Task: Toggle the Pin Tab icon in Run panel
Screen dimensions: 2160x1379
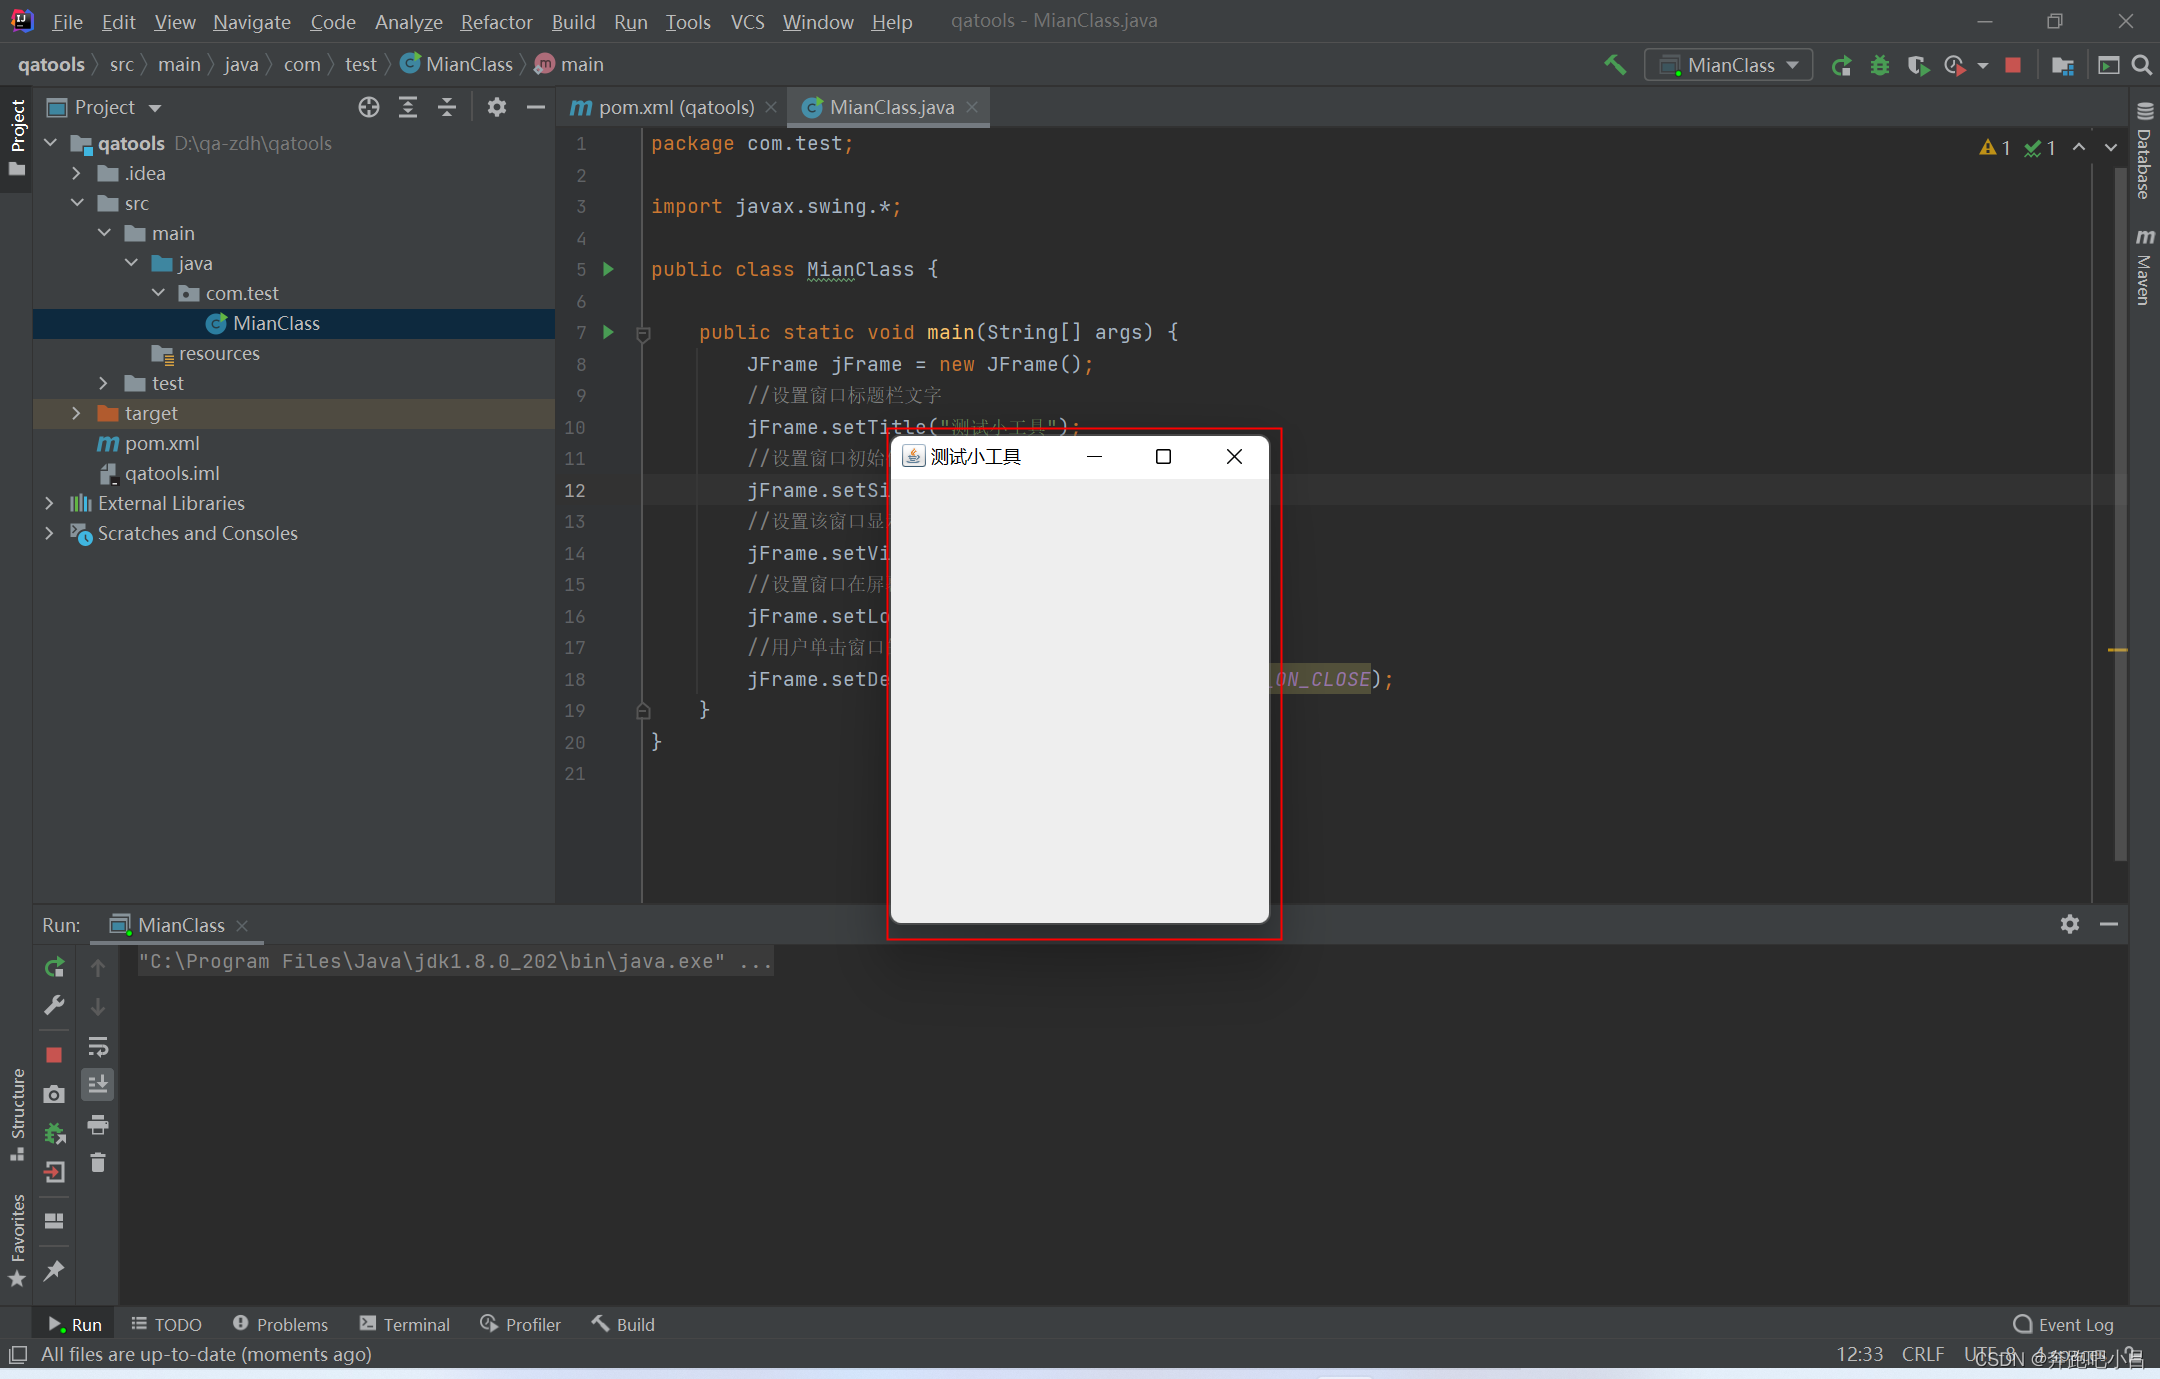Action: click(x=54, y=1271)
